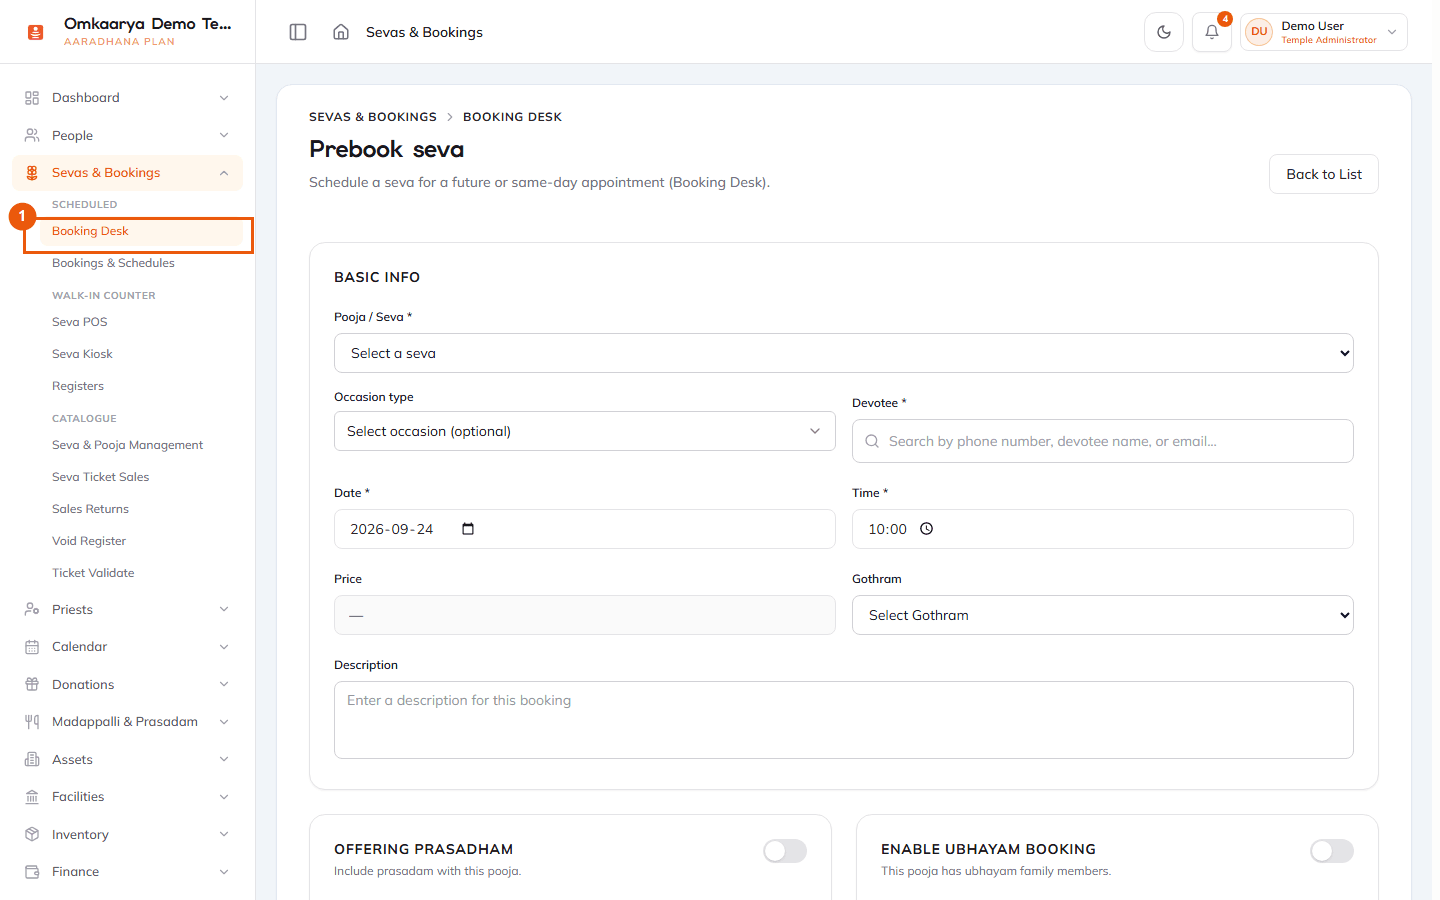Expand the Dashboard menu chevron
The width and height of the screenshot is (1440, 900).
224,98
